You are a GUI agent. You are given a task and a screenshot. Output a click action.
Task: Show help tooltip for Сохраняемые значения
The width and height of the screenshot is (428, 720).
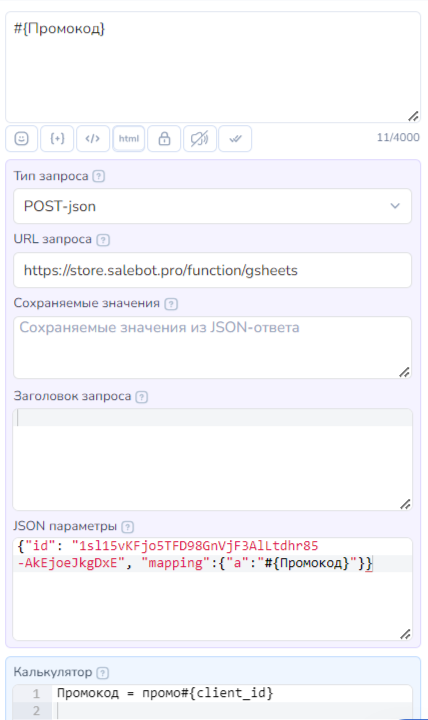[x=171, y=304]
